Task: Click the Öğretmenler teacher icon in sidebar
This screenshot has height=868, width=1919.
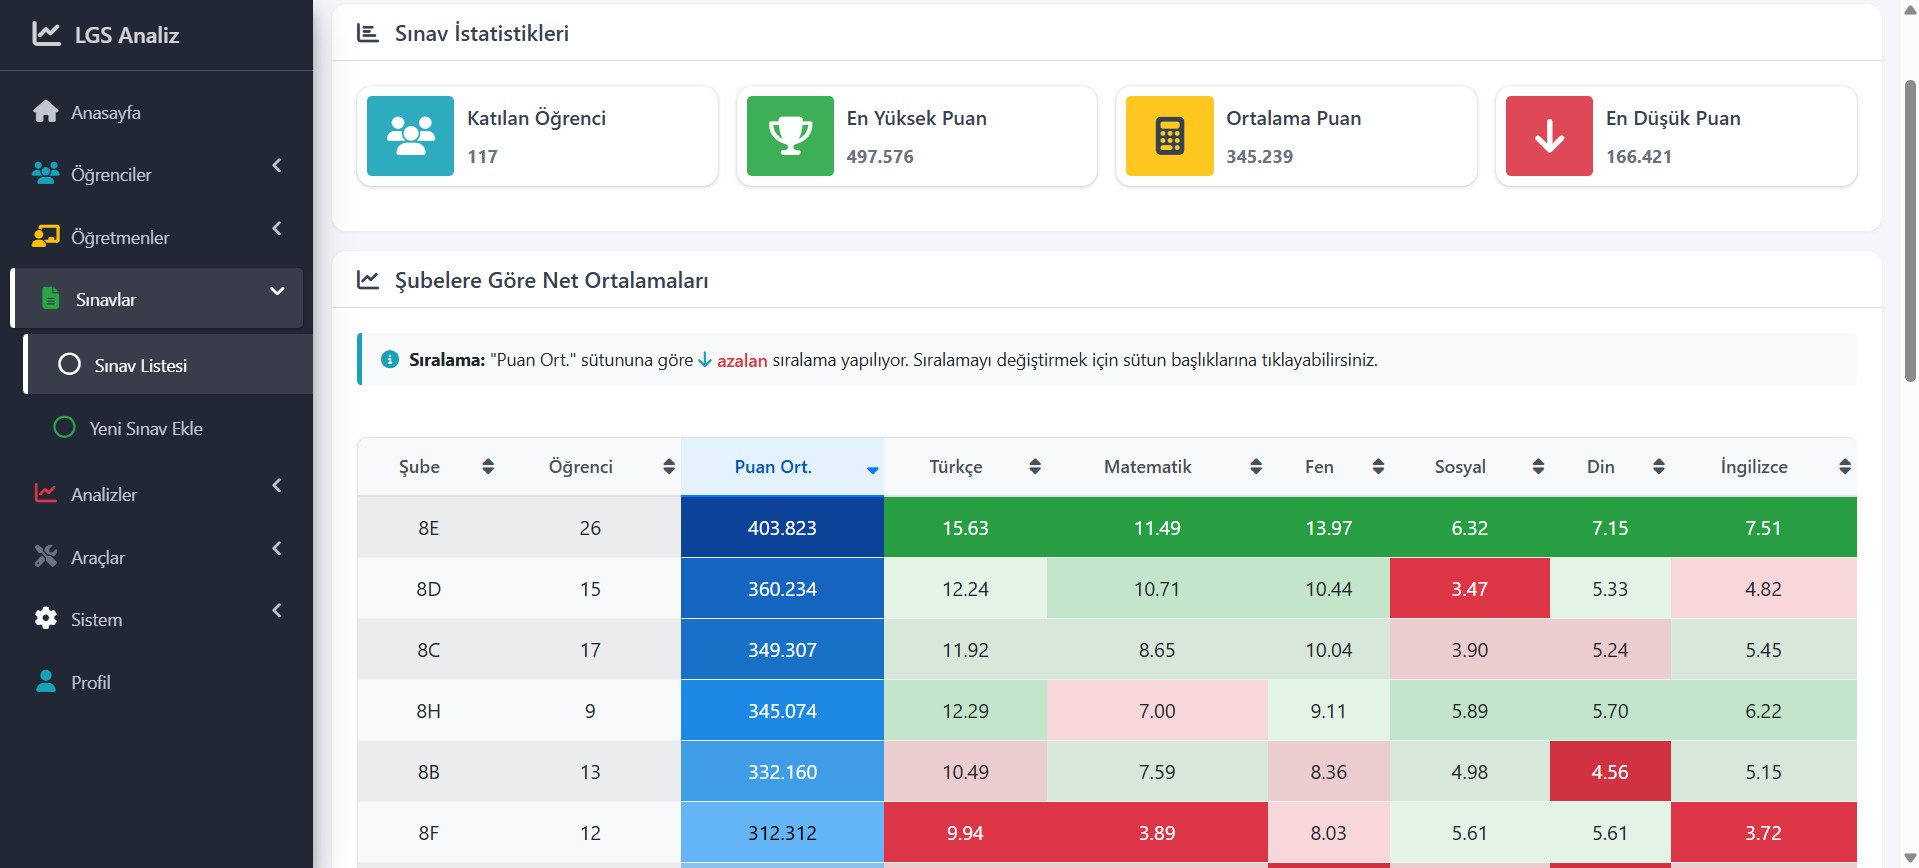Action: [x=46, y=237]
